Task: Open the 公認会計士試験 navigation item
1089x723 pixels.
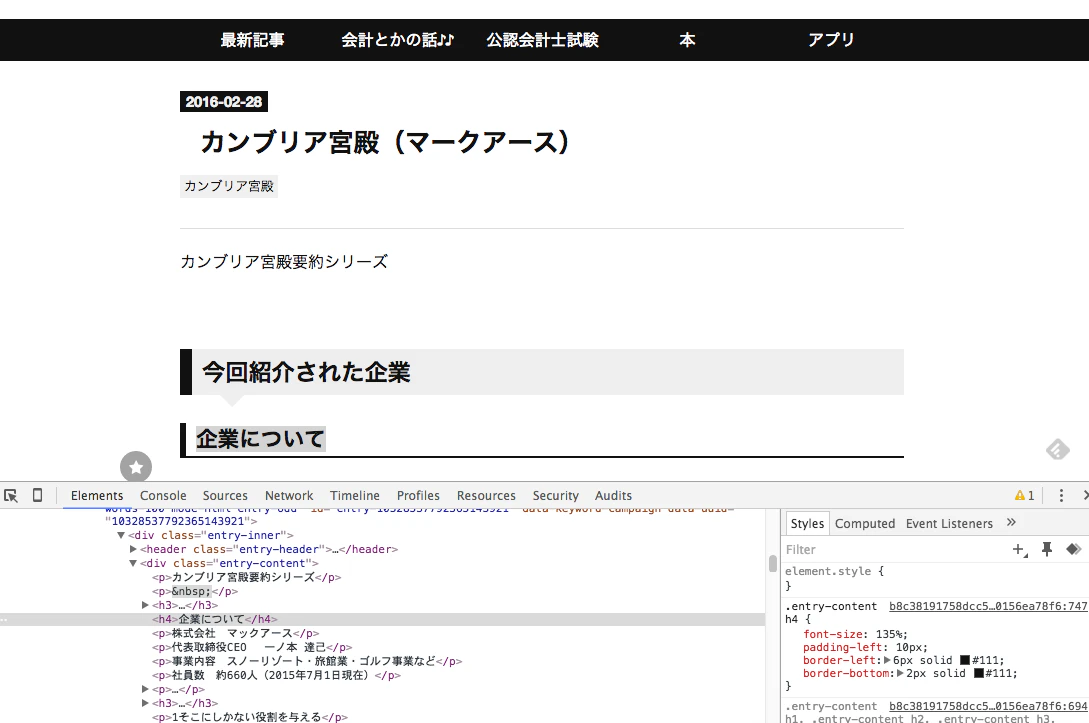Action: (x=542, y=40)
